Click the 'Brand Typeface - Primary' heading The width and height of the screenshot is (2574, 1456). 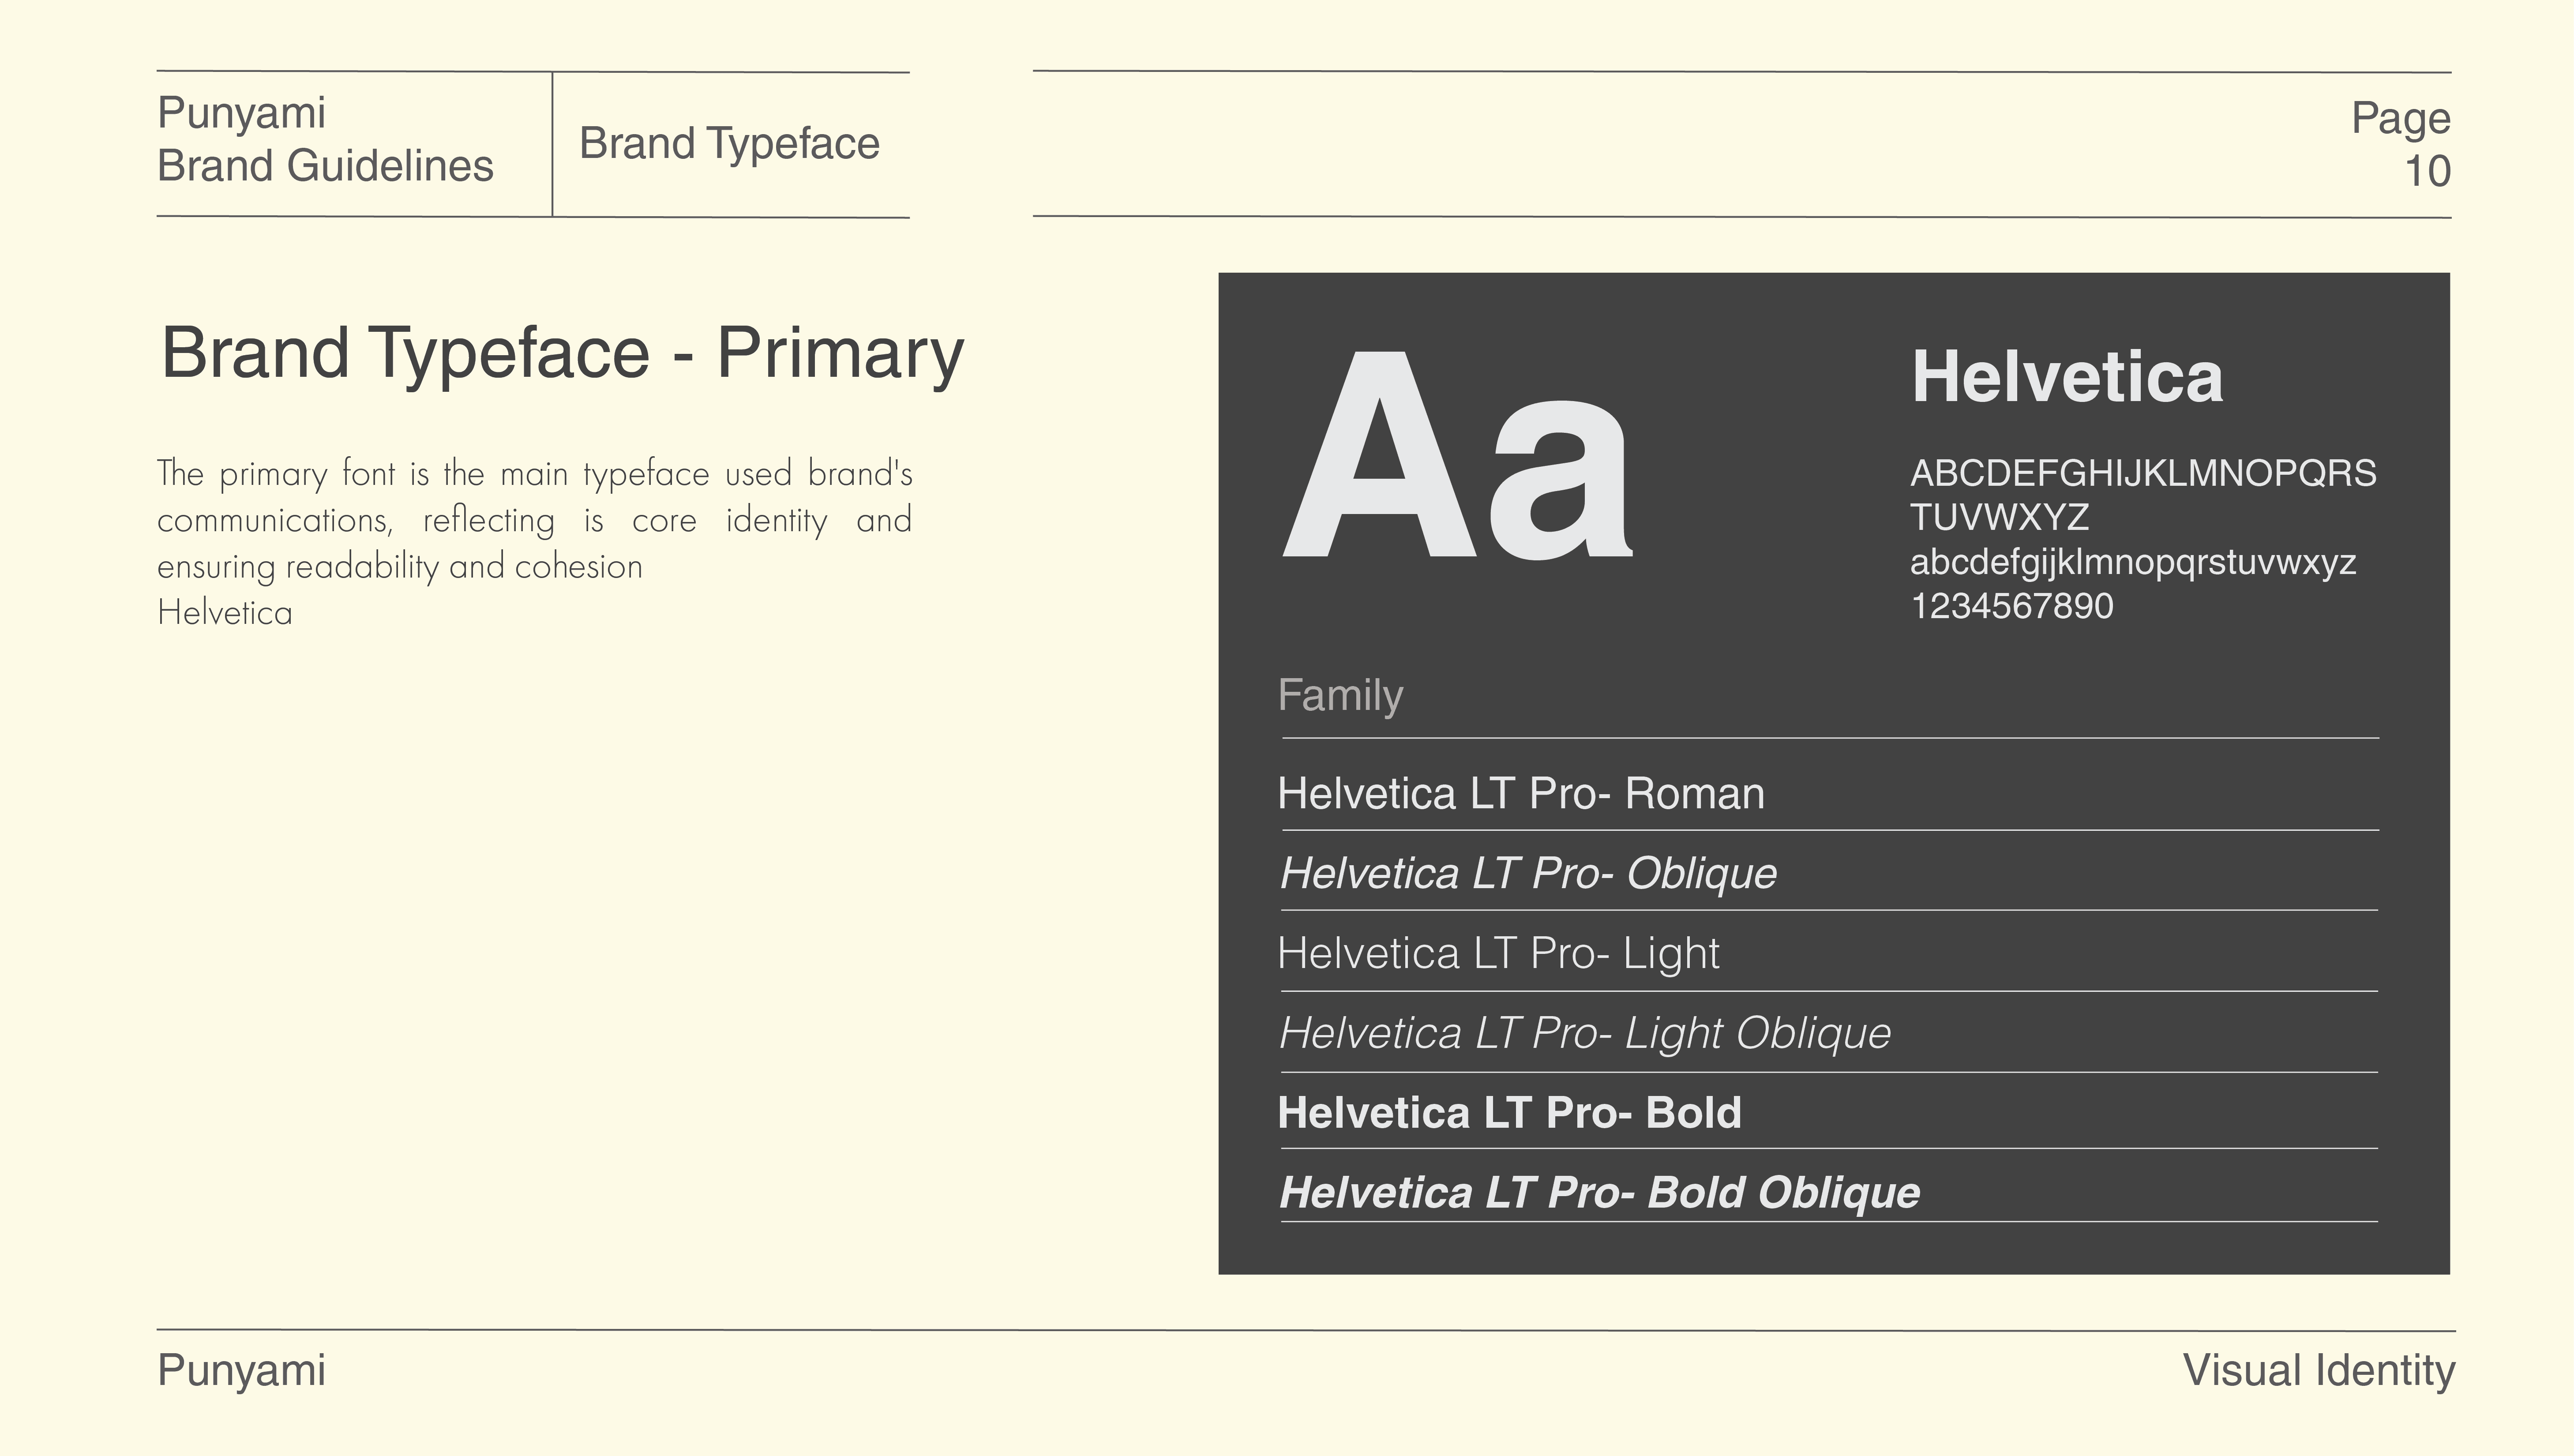click(562, 353)
